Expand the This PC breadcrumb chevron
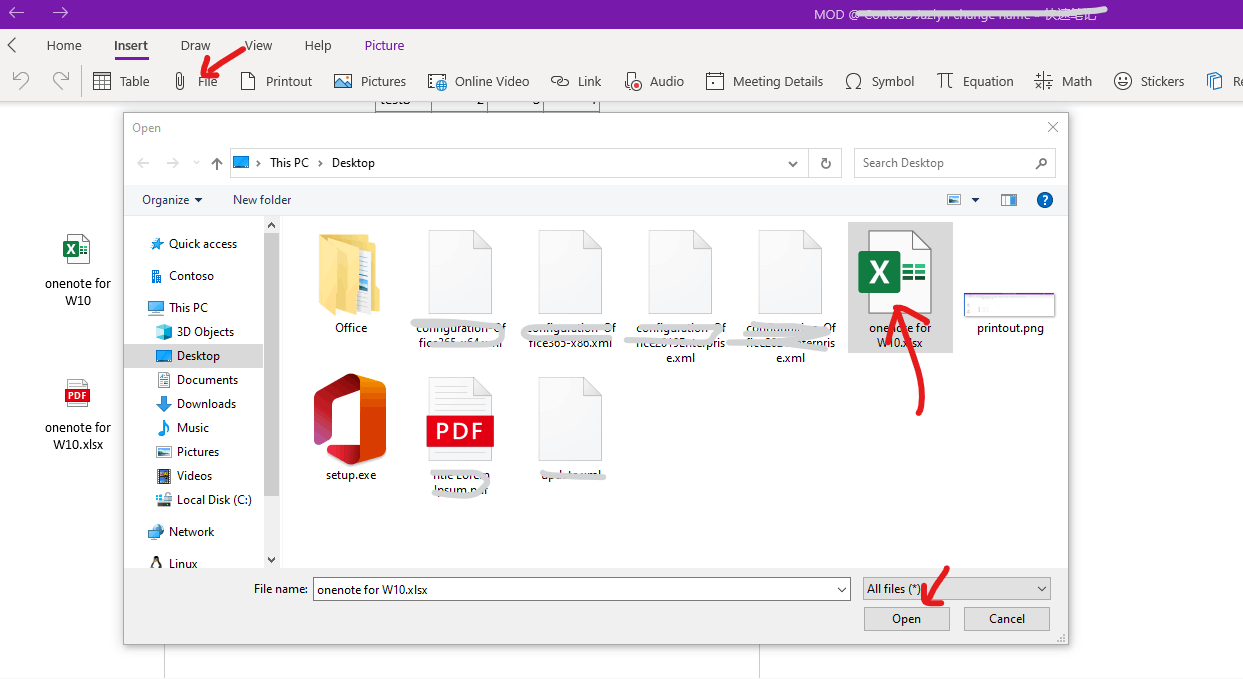 321,163
